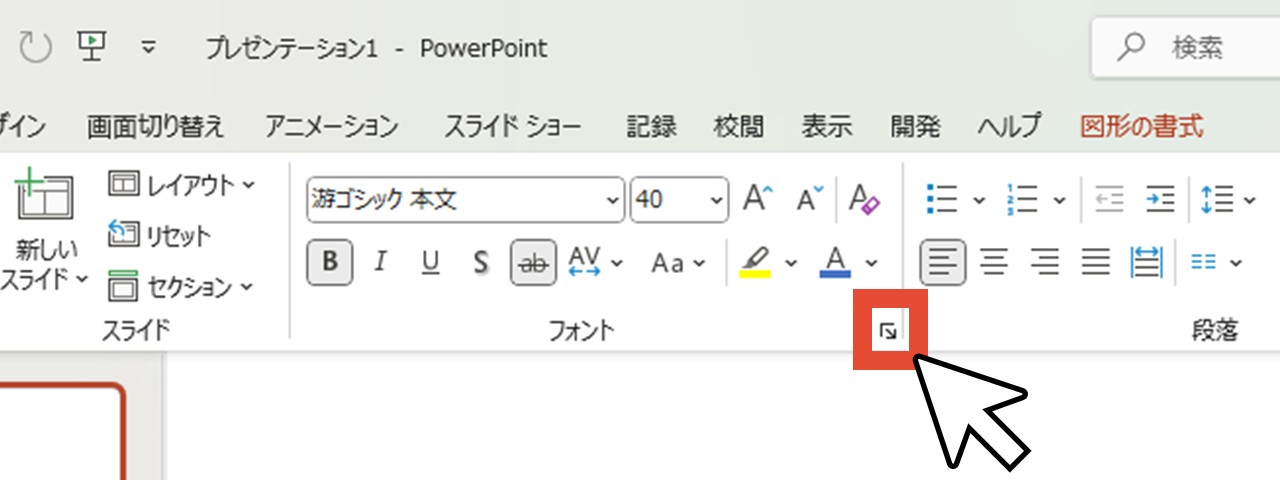This screenshot has height=480, width=1280.
Task: Click the リセット button
Action: [x=159, y=236]
